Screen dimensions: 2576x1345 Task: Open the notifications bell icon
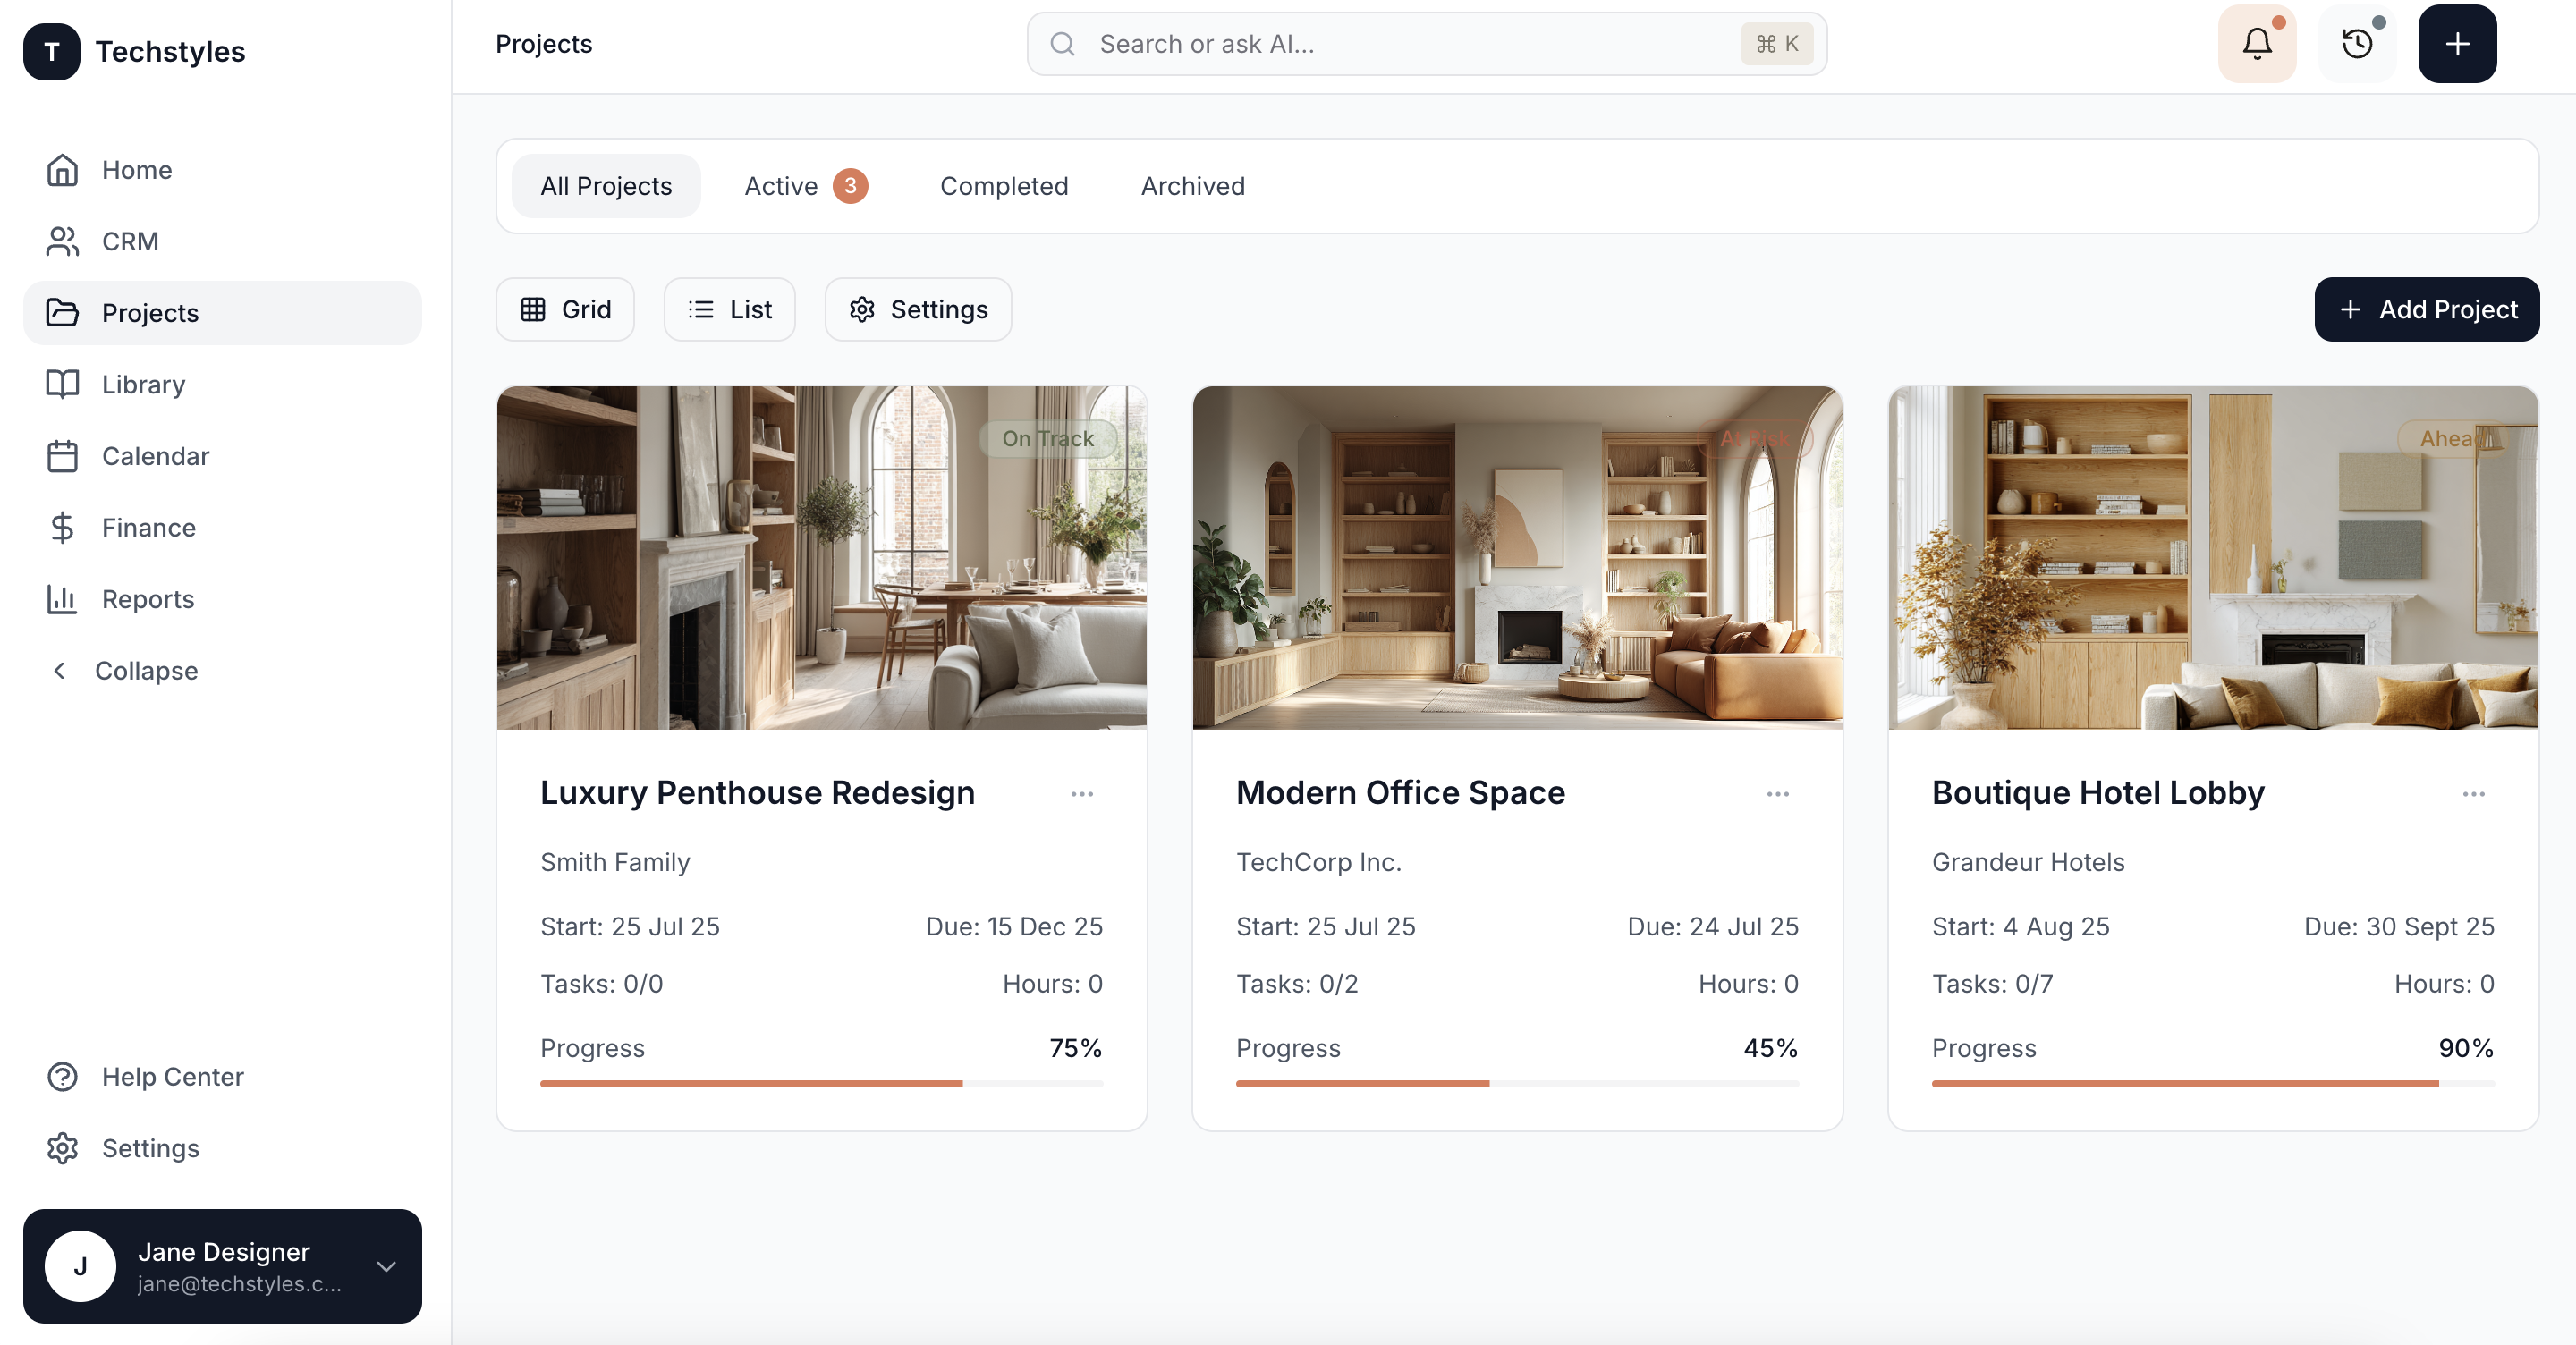(x=2256, y=44)
